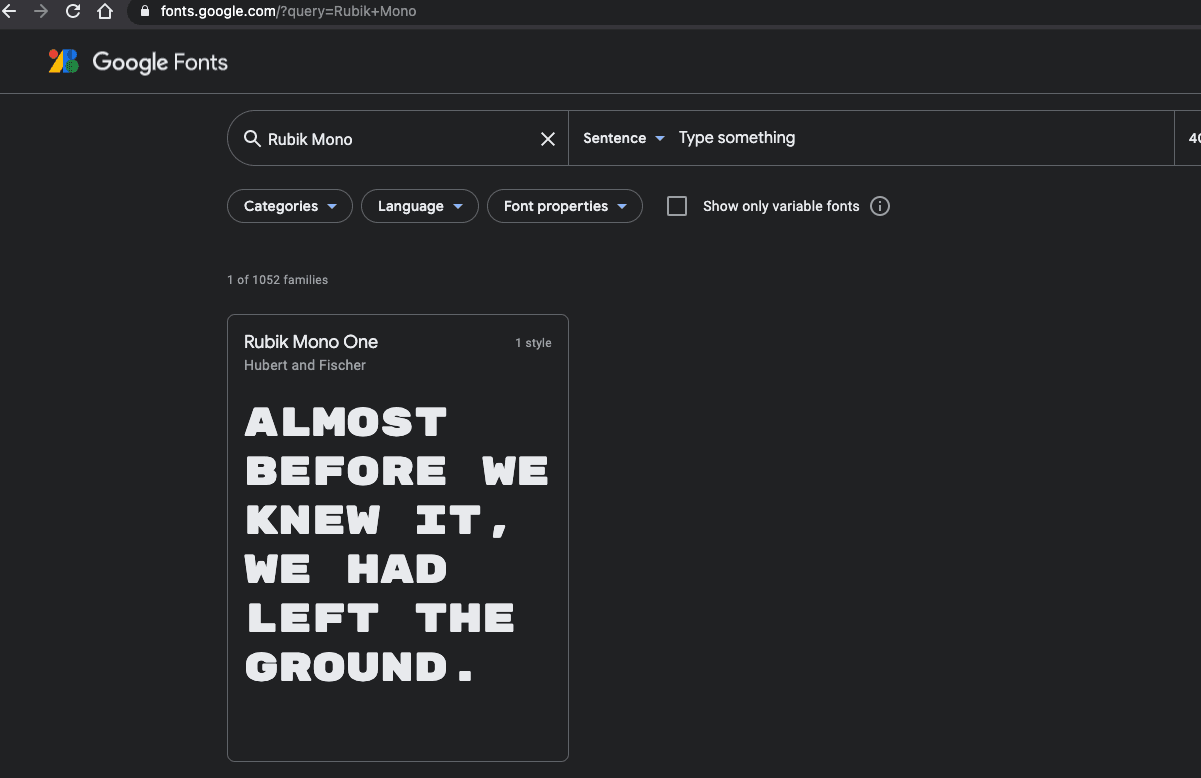The width and height of the screenshot is (1201, 778).
Task: Click the 1 of 1052 families text
Action: (278, 280)
